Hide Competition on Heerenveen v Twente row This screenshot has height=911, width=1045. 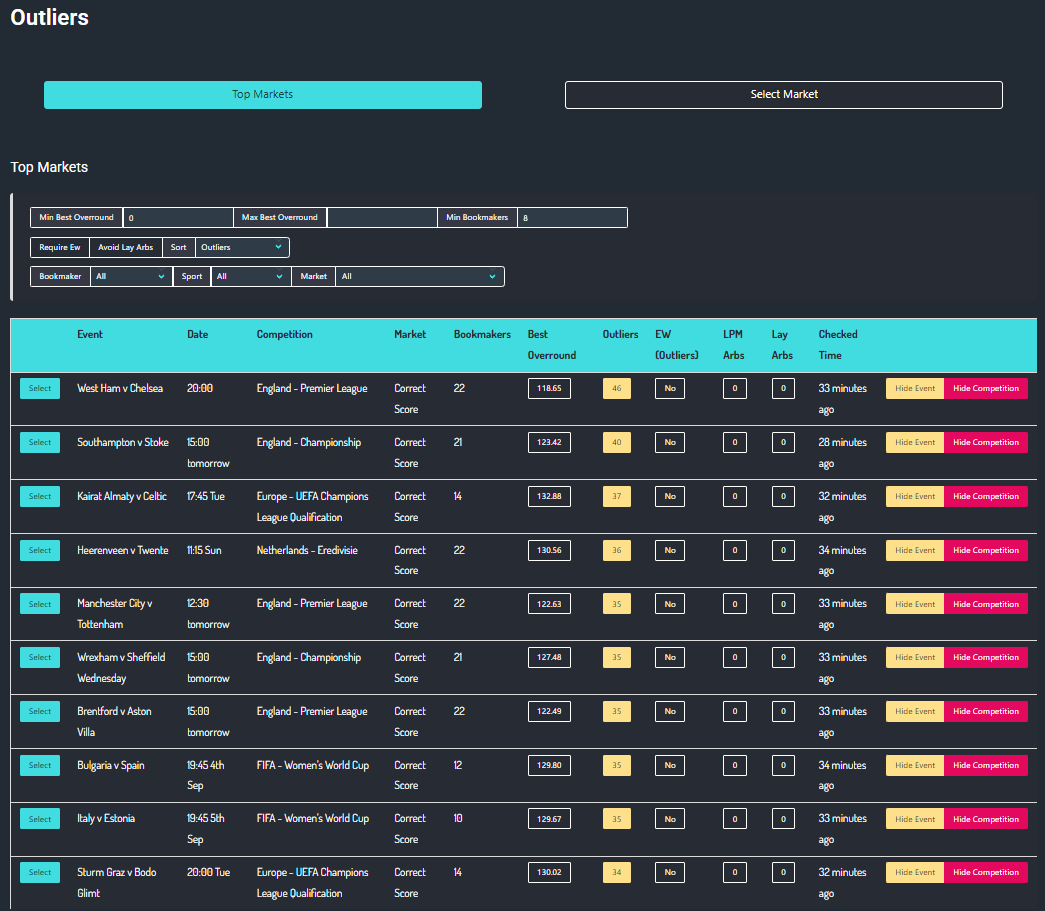986,550
